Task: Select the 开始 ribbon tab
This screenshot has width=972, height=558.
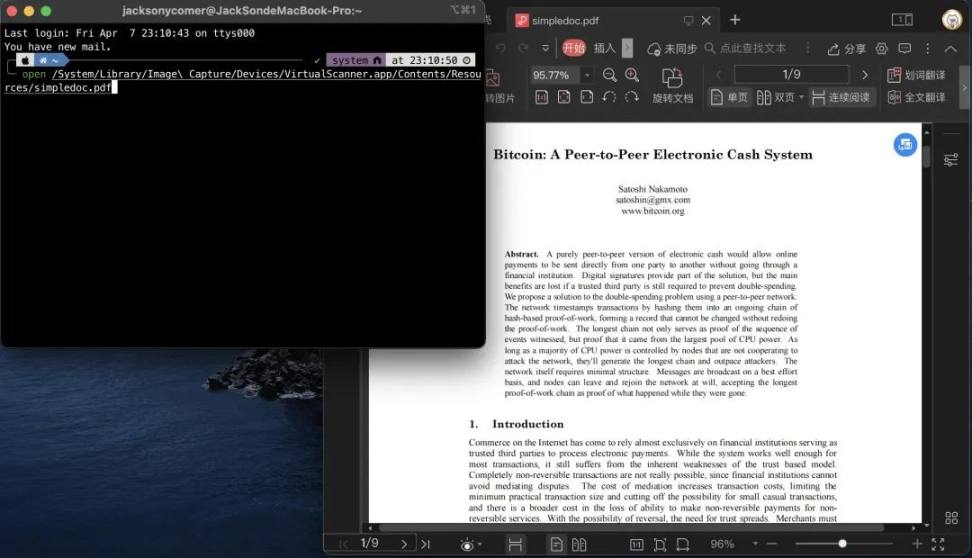Action: coord(573,48)
